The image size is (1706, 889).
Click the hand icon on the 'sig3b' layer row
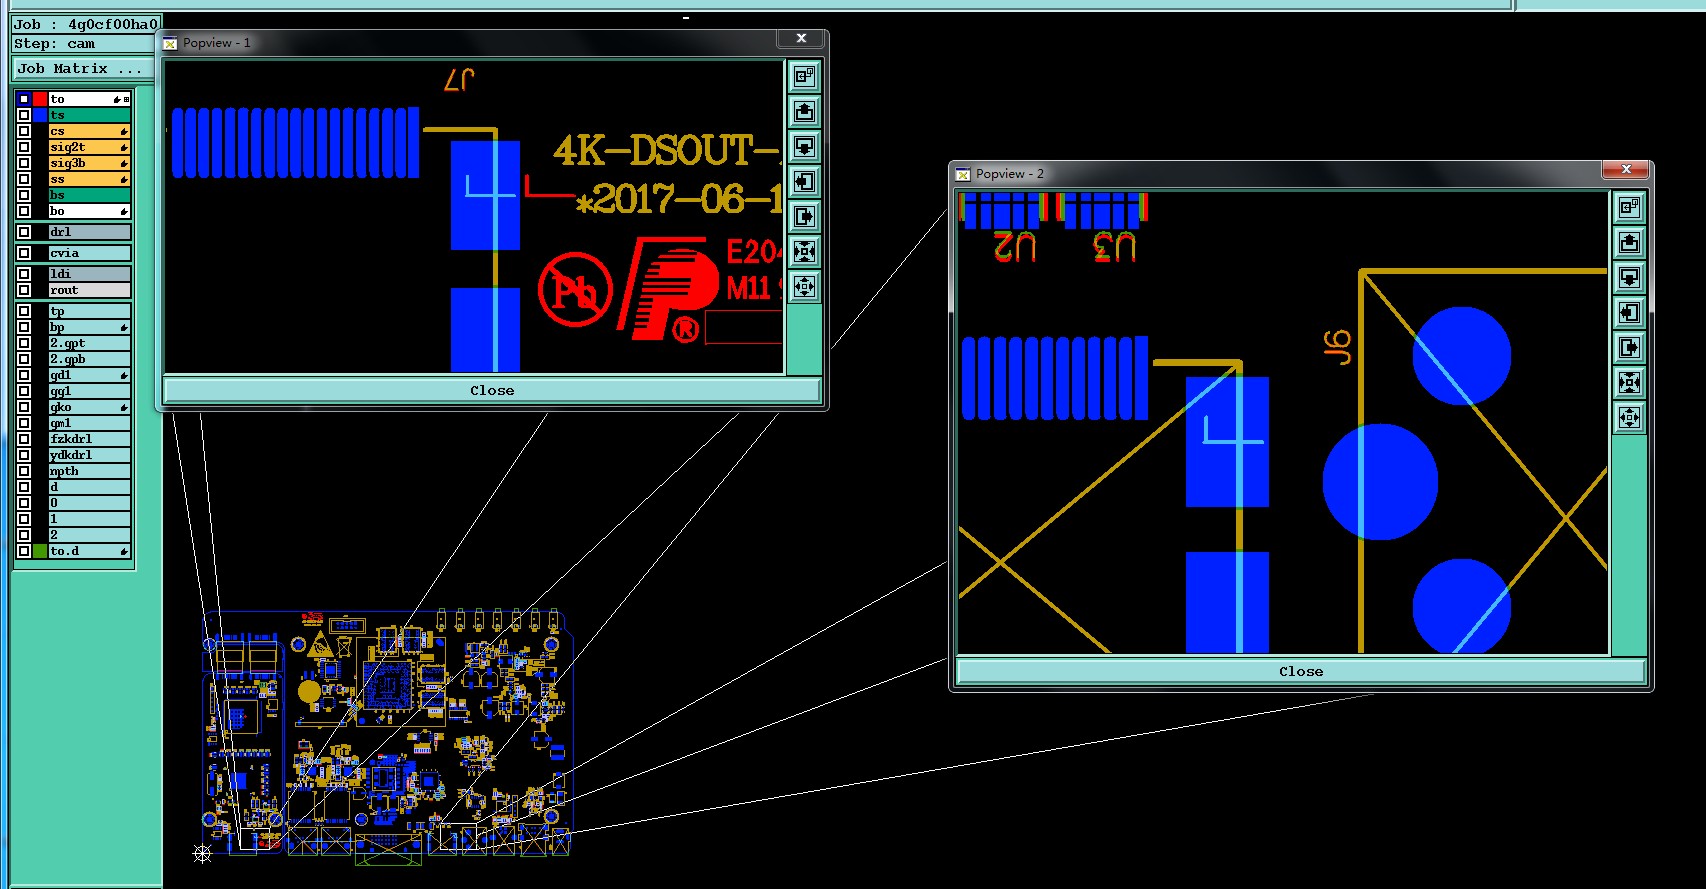124,163
